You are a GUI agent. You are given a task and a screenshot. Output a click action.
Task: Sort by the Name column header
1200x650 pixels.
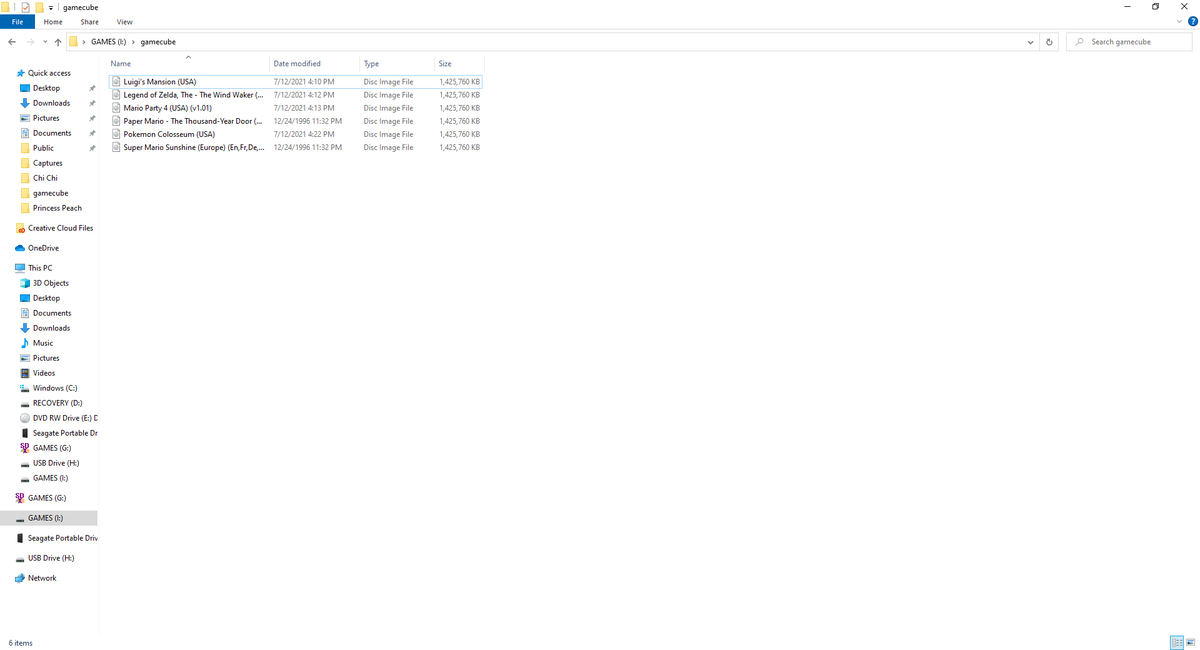click(x=188, y=64)
